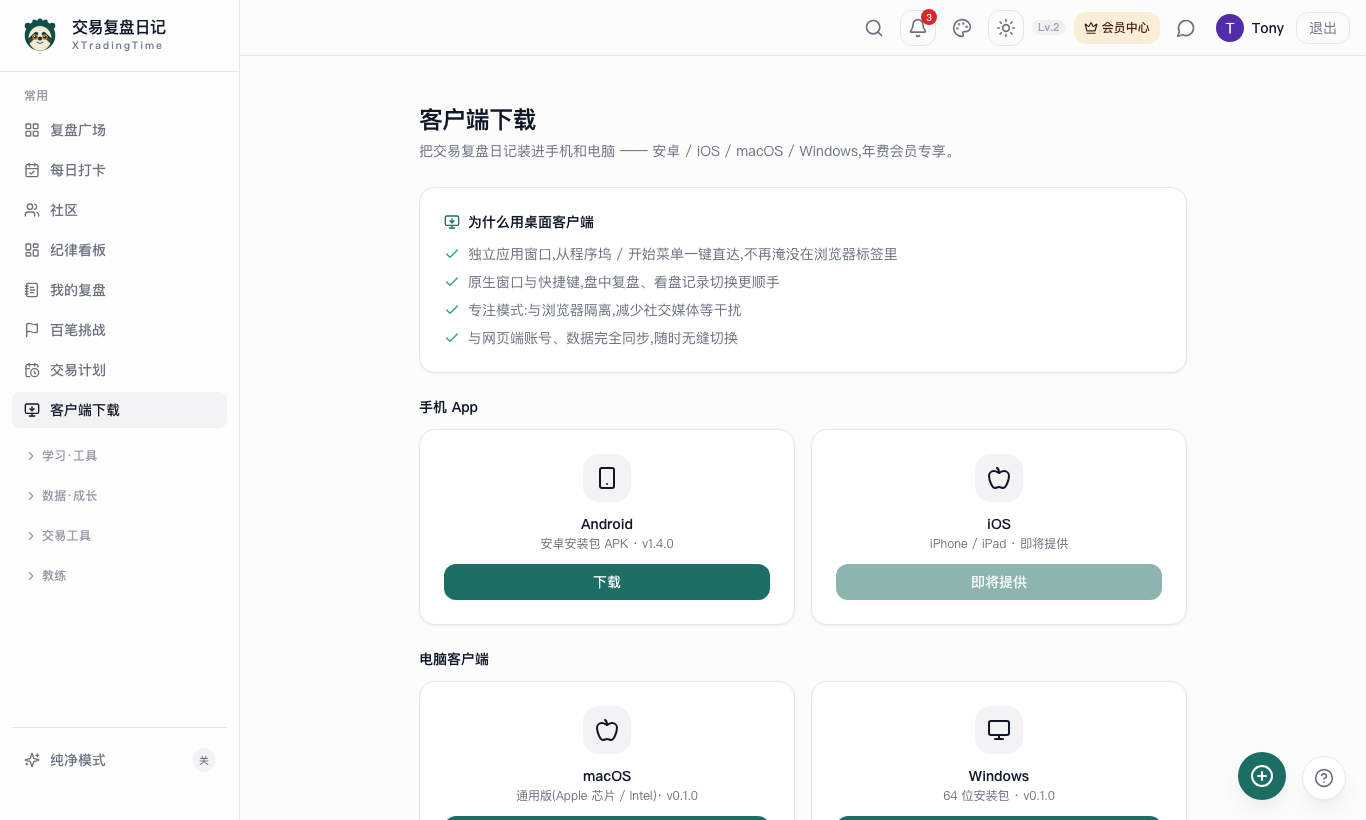Open the theme palette icon

point(962,28)
